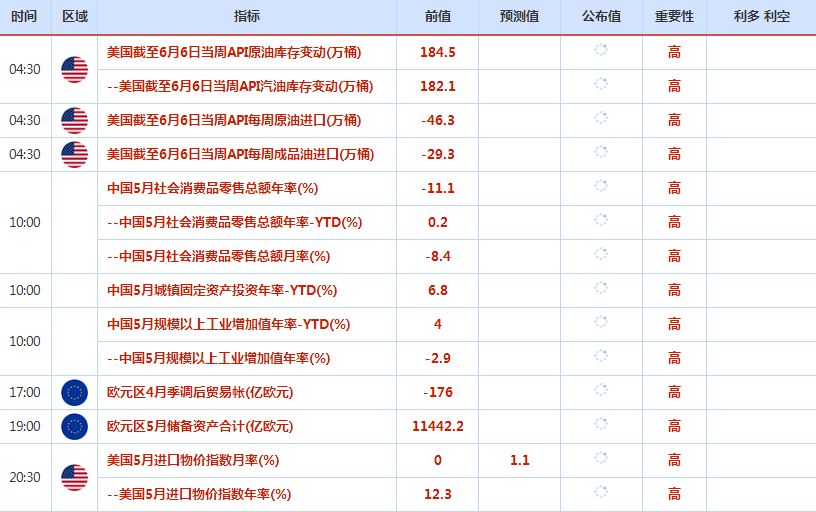Select the previous value -2.9
Viewport: 816px width, 512px height.
tap(438, 359)
